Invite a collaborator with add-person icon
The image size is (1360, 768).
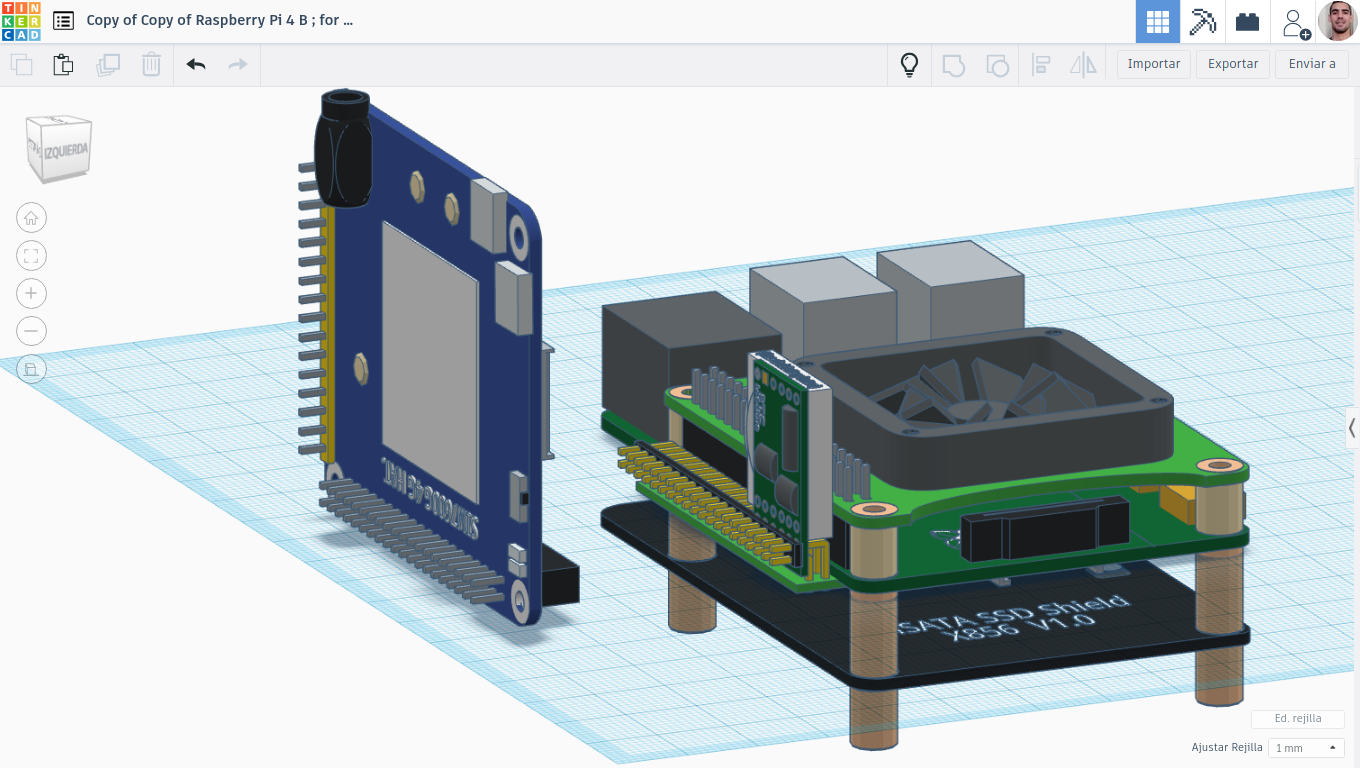pos(1295,22)
